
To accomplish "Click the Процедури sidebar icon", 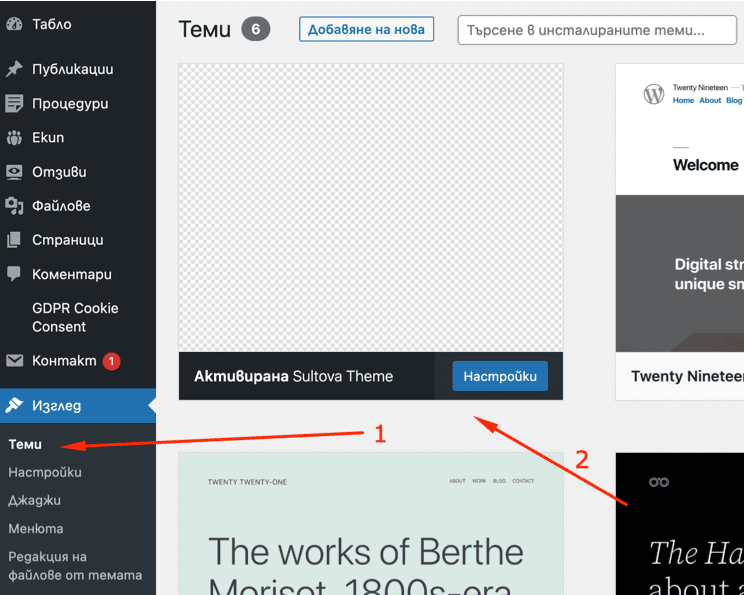I will [14, 104].
